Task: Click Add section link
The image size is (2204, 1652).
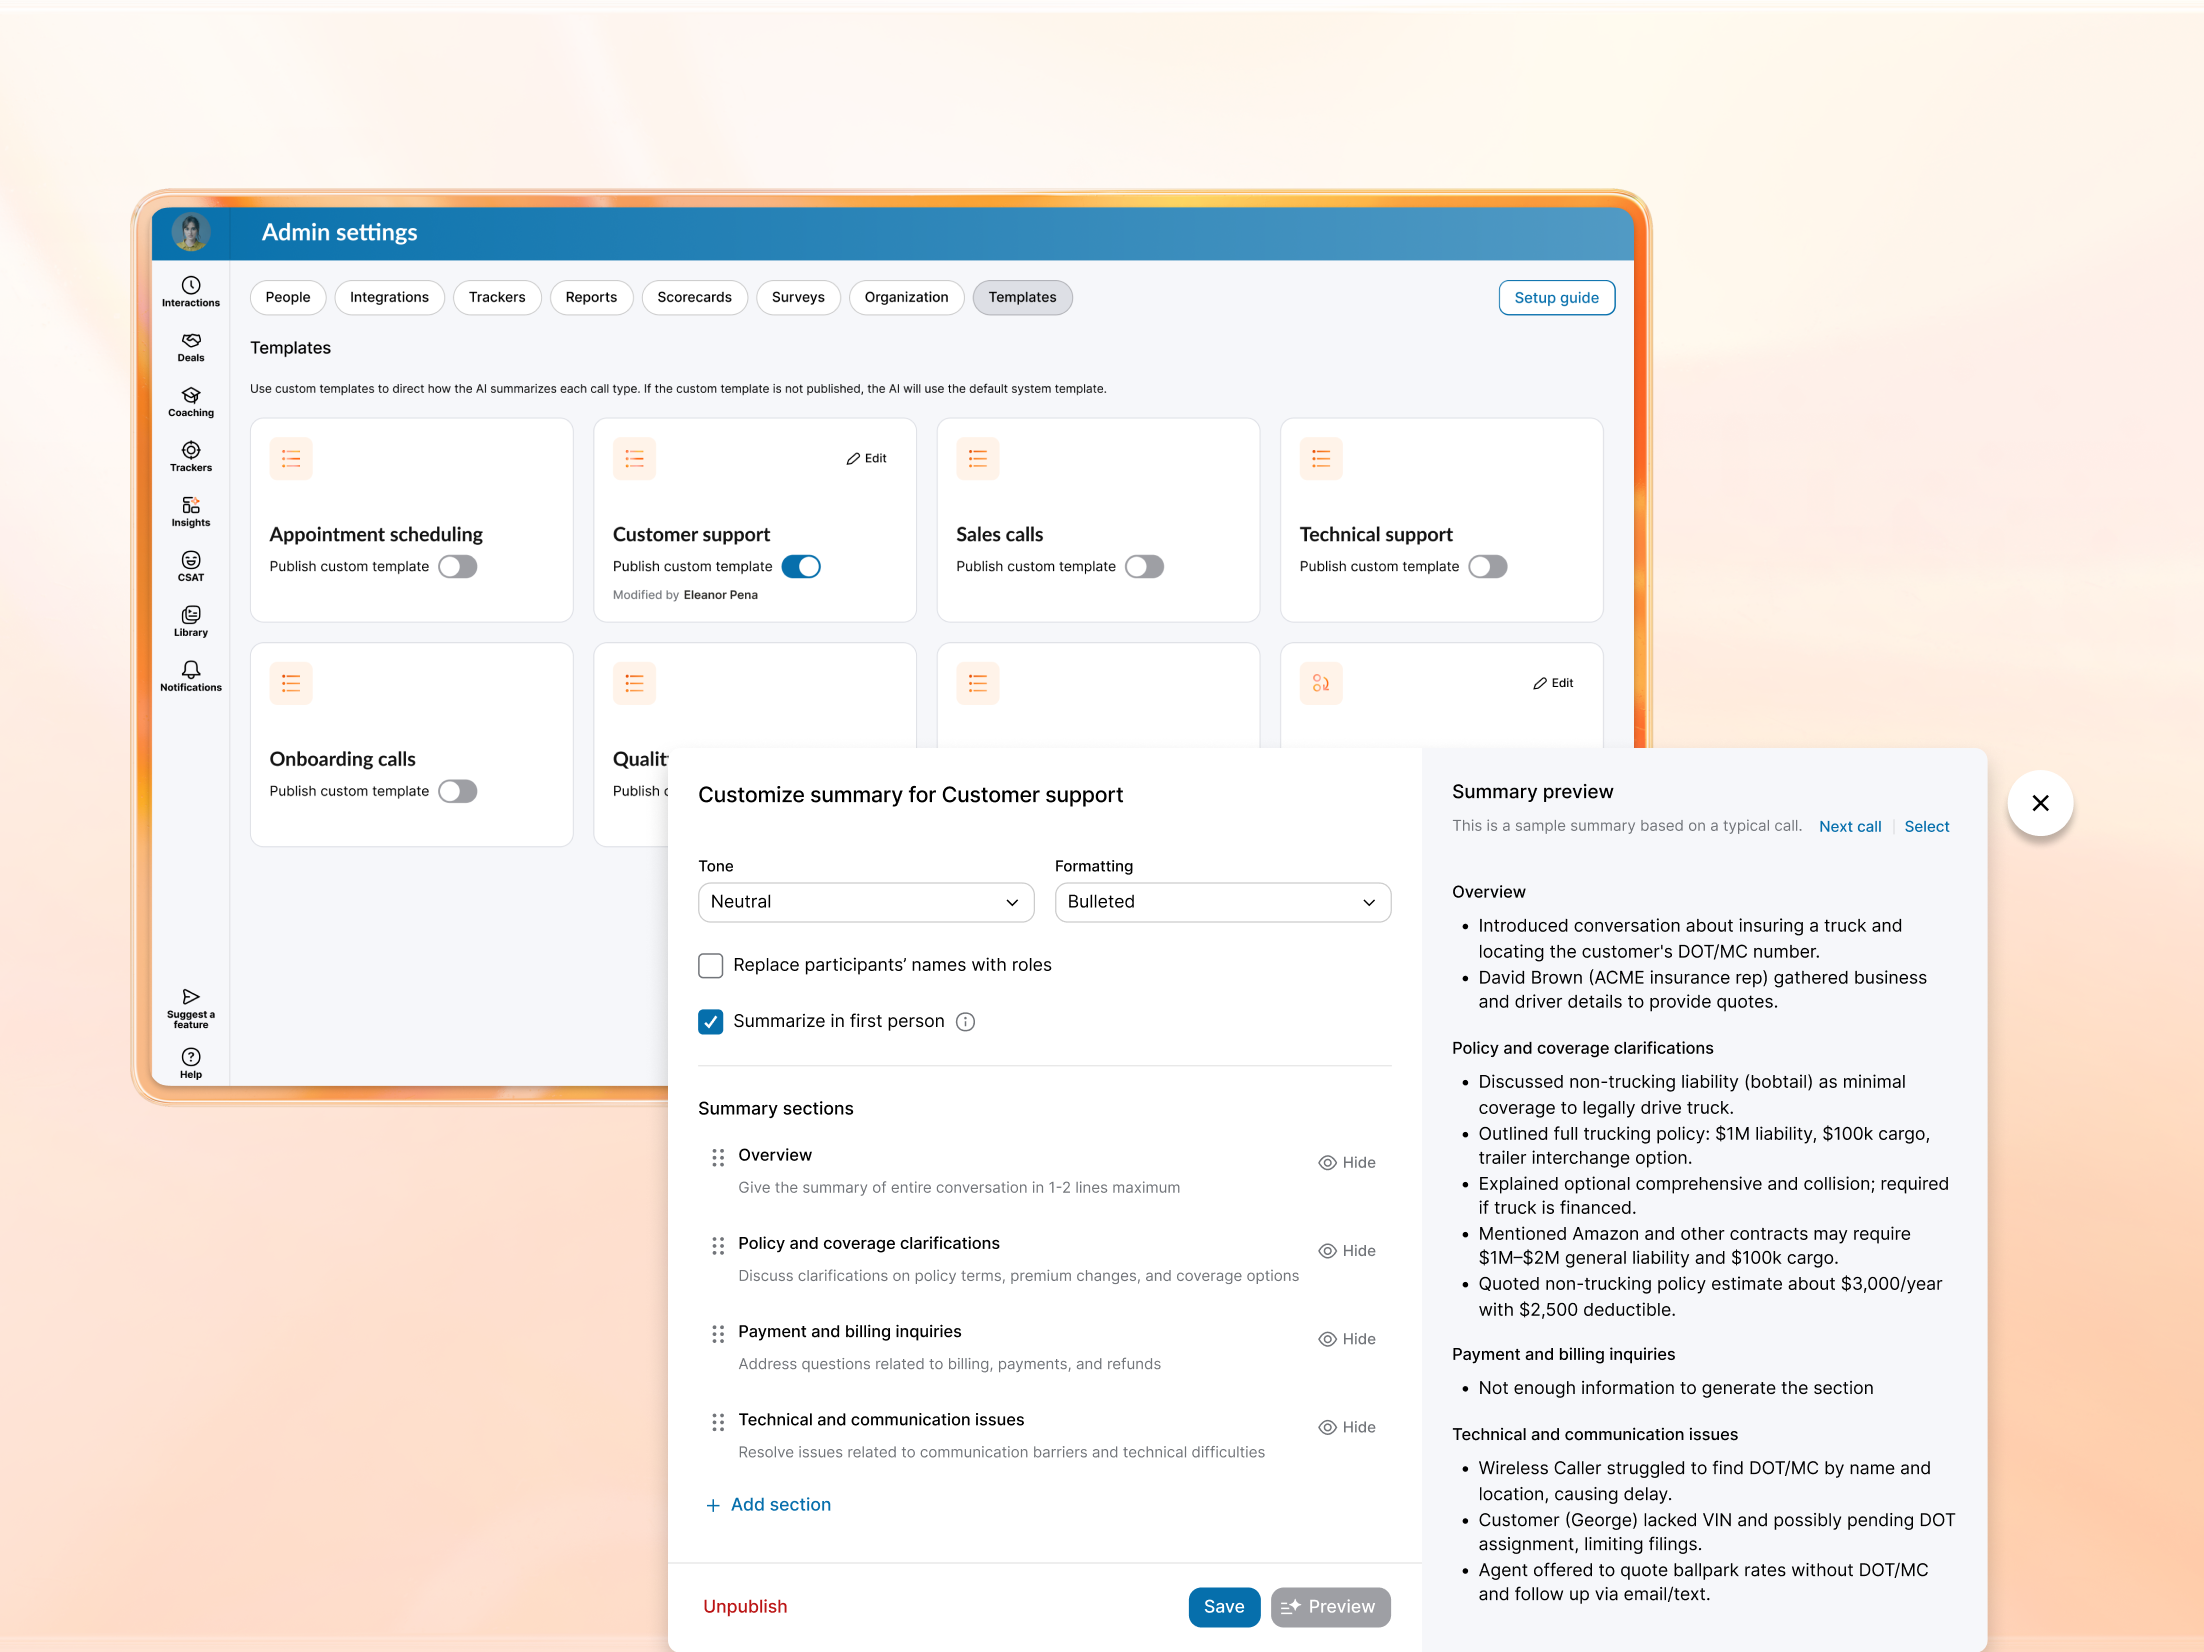Action: tap(769, 1504)
